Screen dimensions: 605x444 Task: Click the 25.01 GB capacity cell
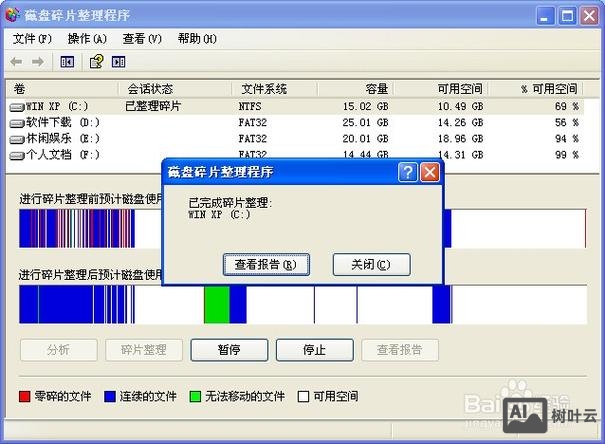(365, 123)
